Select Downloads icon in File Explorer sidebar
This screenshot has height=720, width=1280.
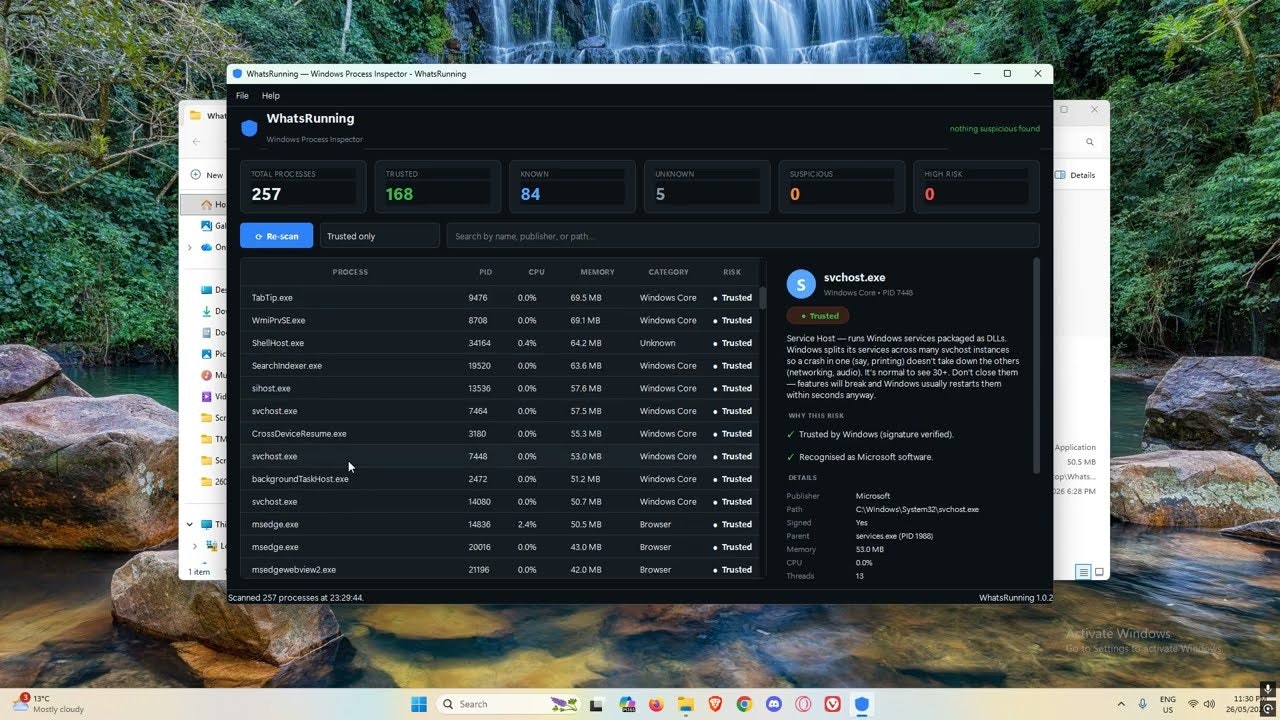tap(207, 311)
